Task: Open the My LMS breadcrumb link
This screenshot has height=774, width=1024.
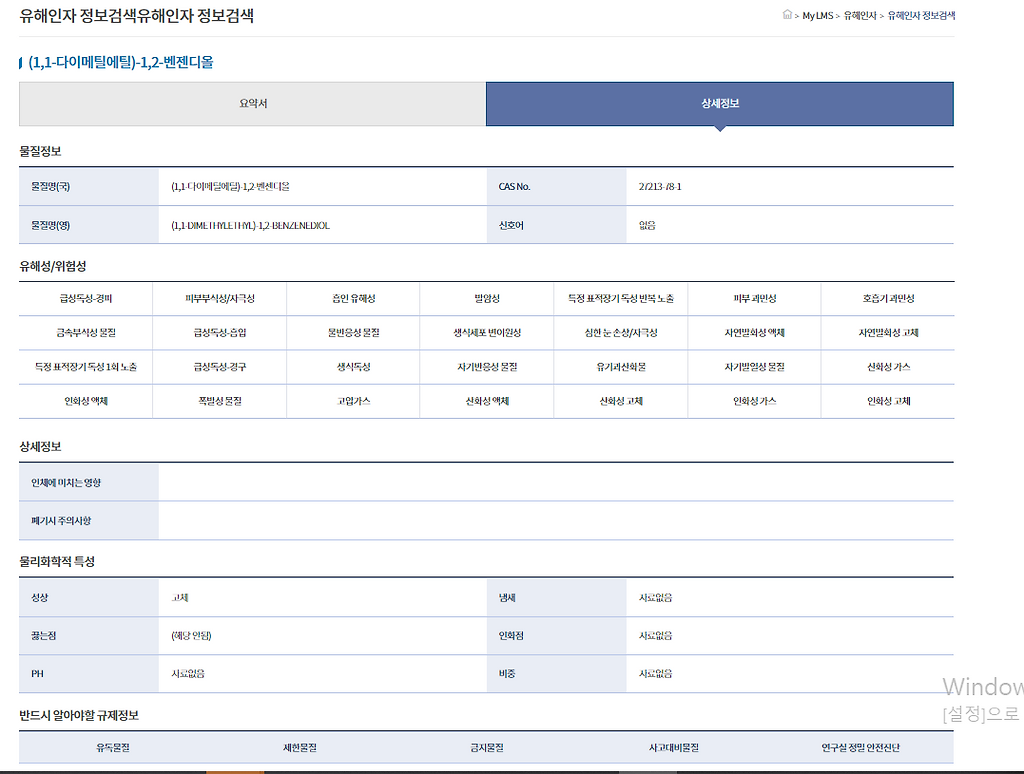Action: [x=818, y=16]
